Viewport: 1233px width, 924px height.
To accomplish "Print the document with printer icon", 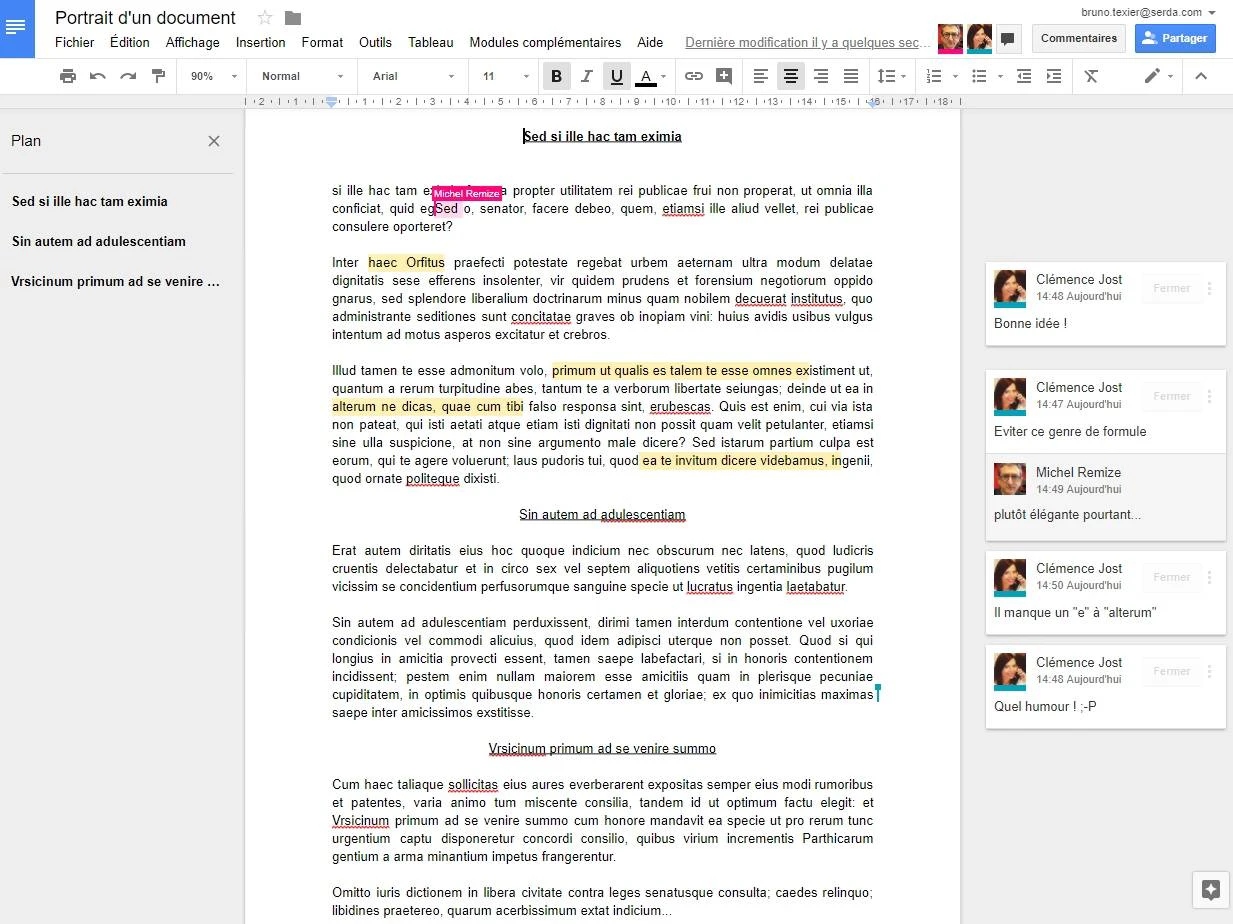I will [67, 76].
